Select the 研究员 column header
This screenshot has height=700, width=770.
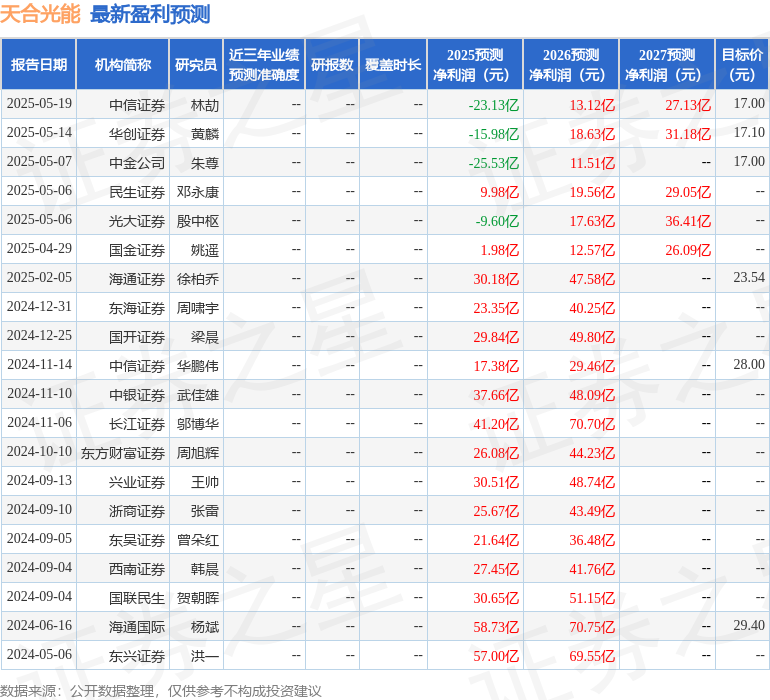tap(195, 65)
